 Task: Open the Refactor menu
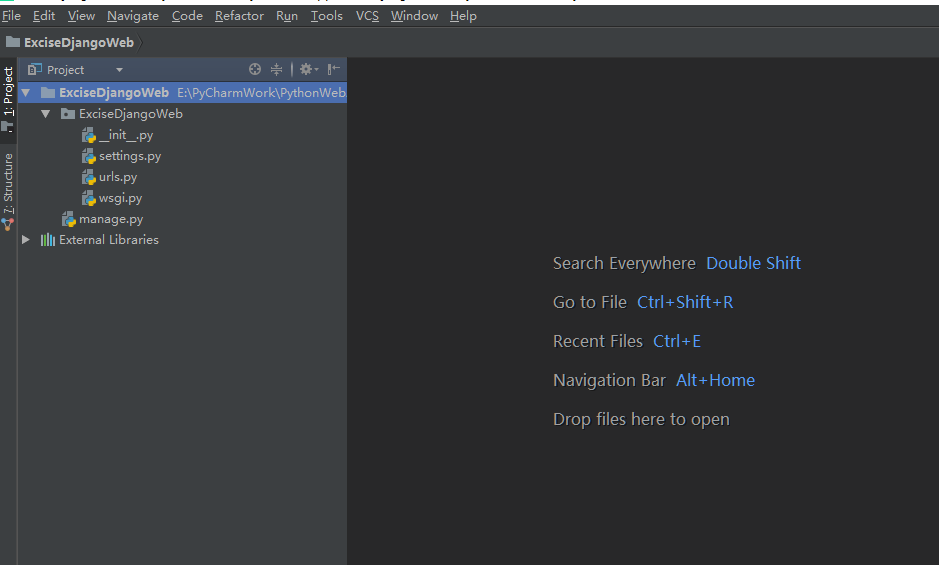[239, 16]
